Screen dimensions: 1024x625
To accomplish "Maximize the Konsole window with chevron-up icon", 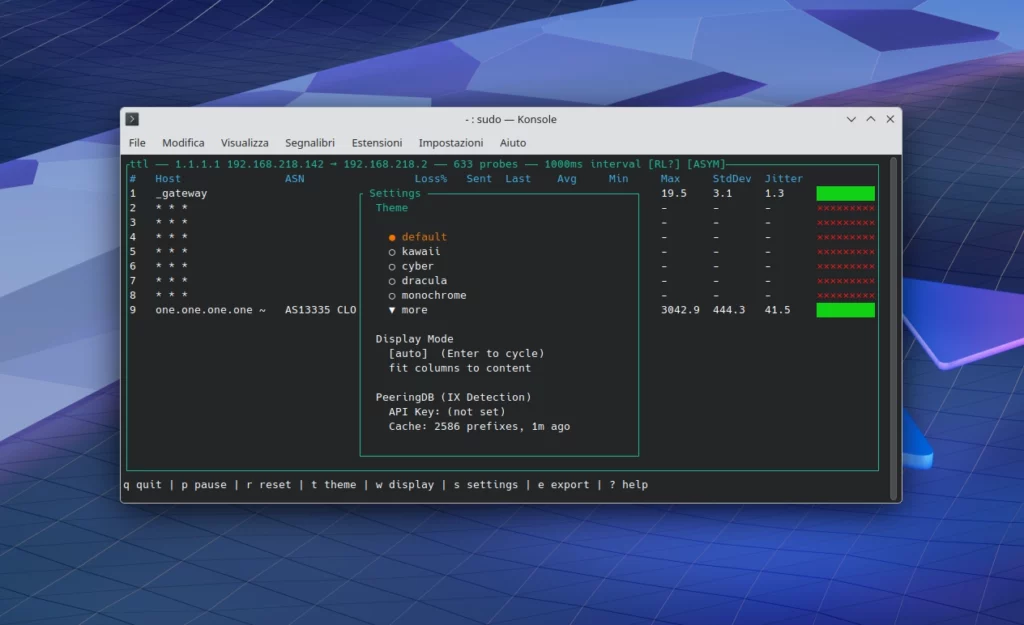I will coord(871,119).
